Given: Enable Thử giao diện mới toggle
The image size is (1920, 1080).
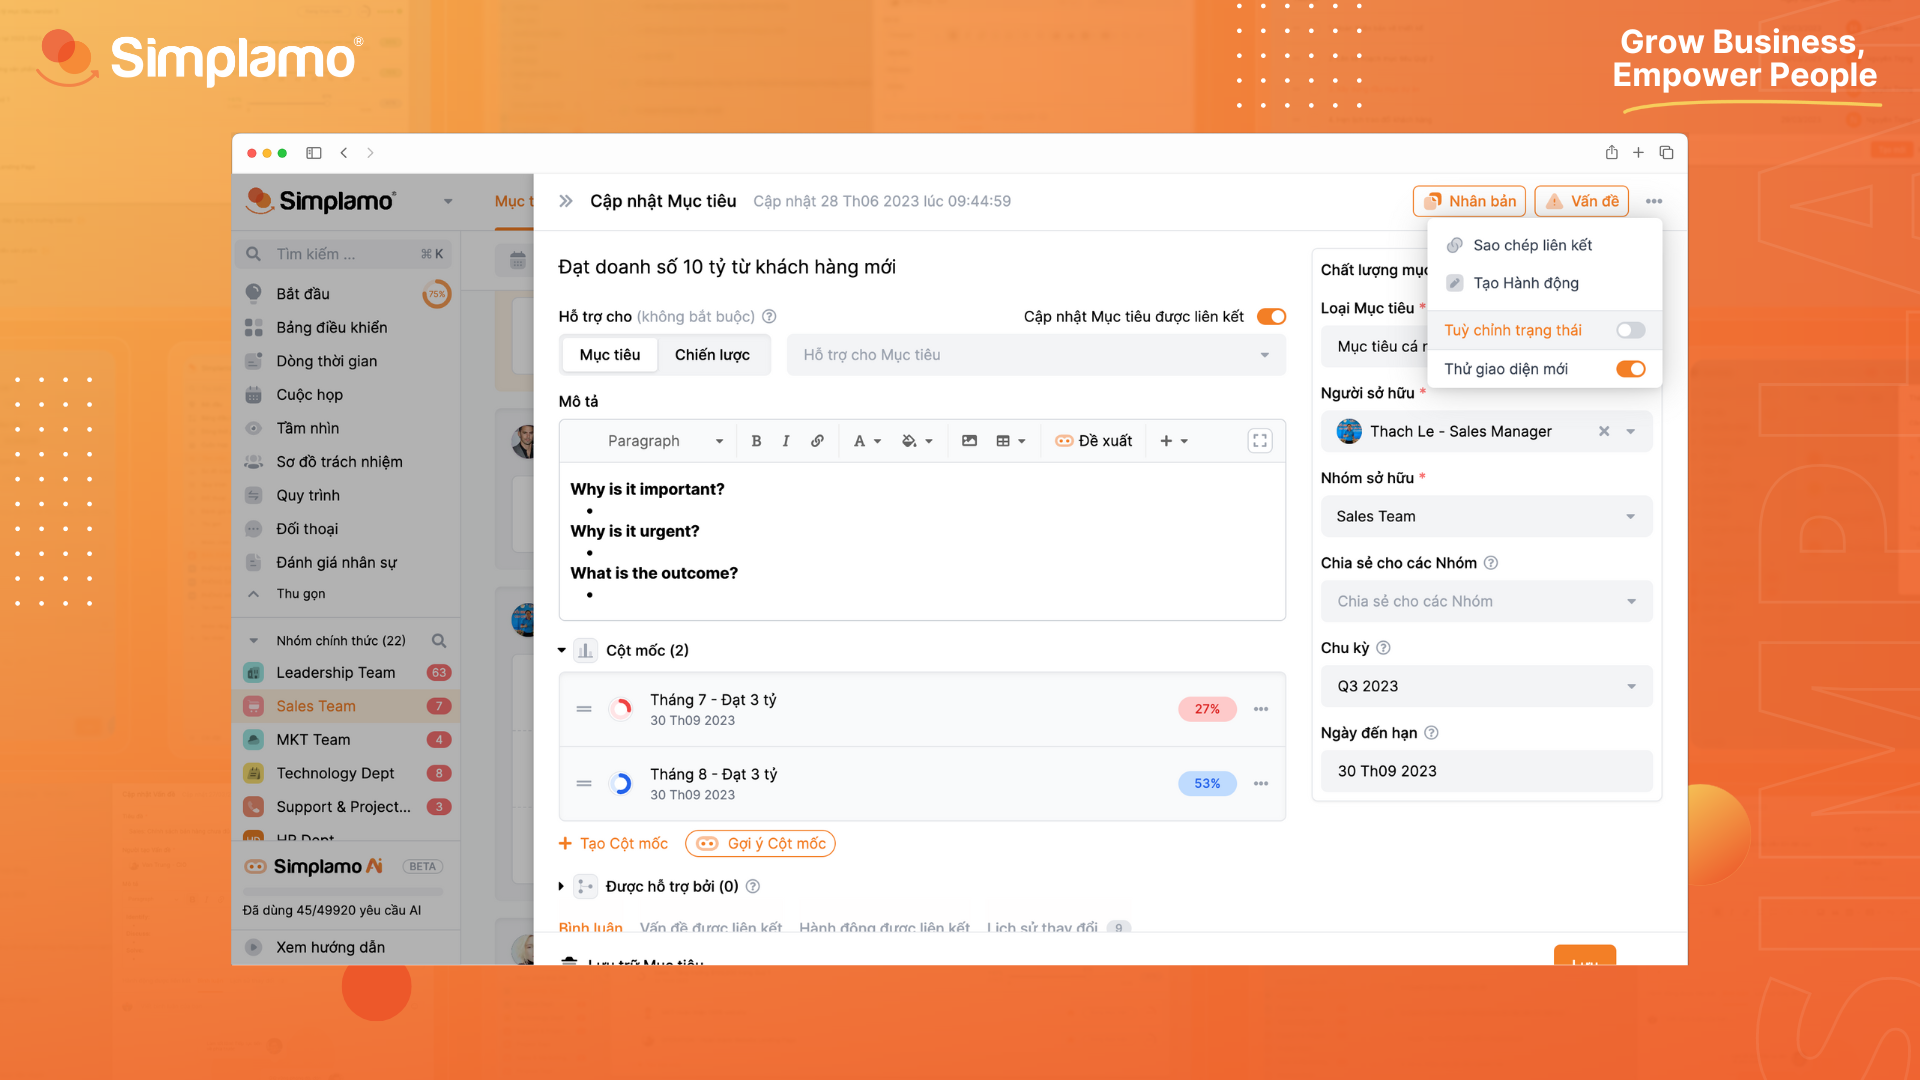Looking at the screenshot, I should 1633,368.
